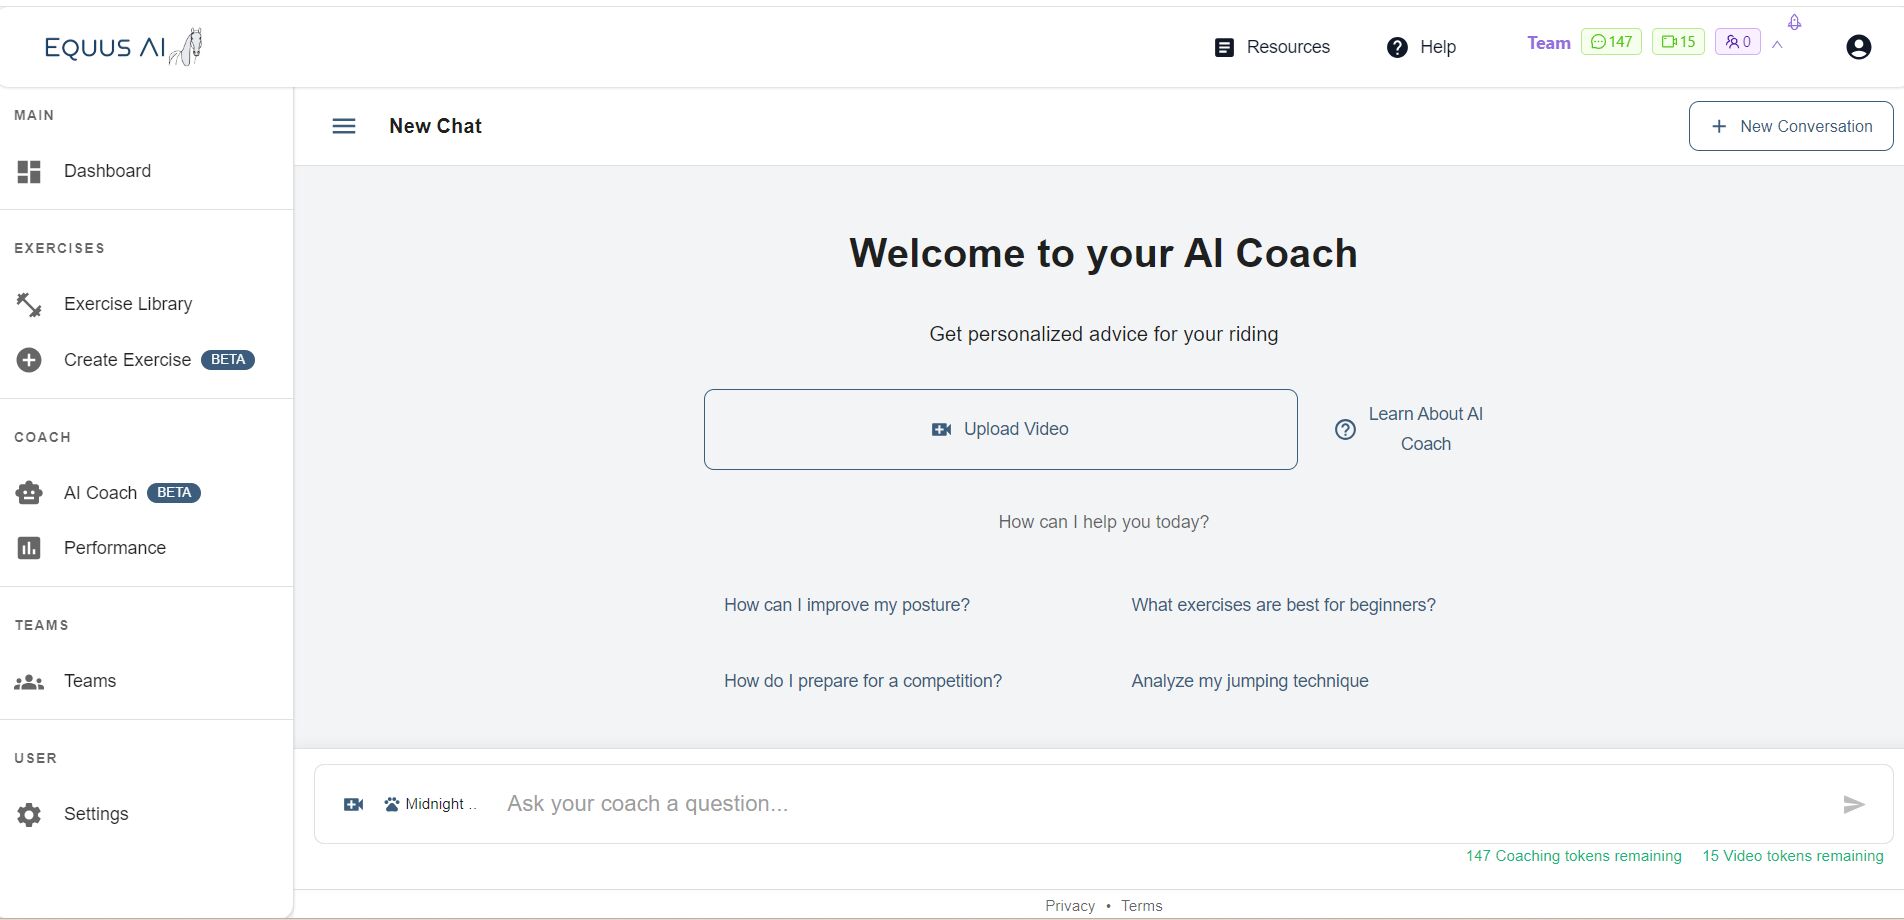1904x920 pixels.
Task: Select "How can I improve my posture?" suggestion
Action: pyautogui.click(x=846, y=605)
